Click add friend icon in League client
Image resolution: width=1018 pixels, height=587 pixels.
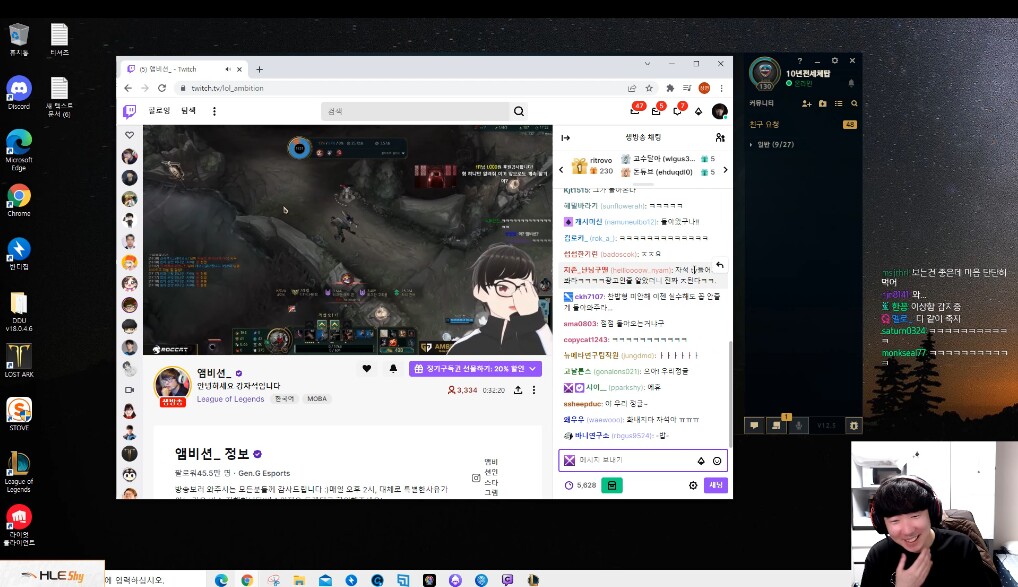tap(806, 103)
